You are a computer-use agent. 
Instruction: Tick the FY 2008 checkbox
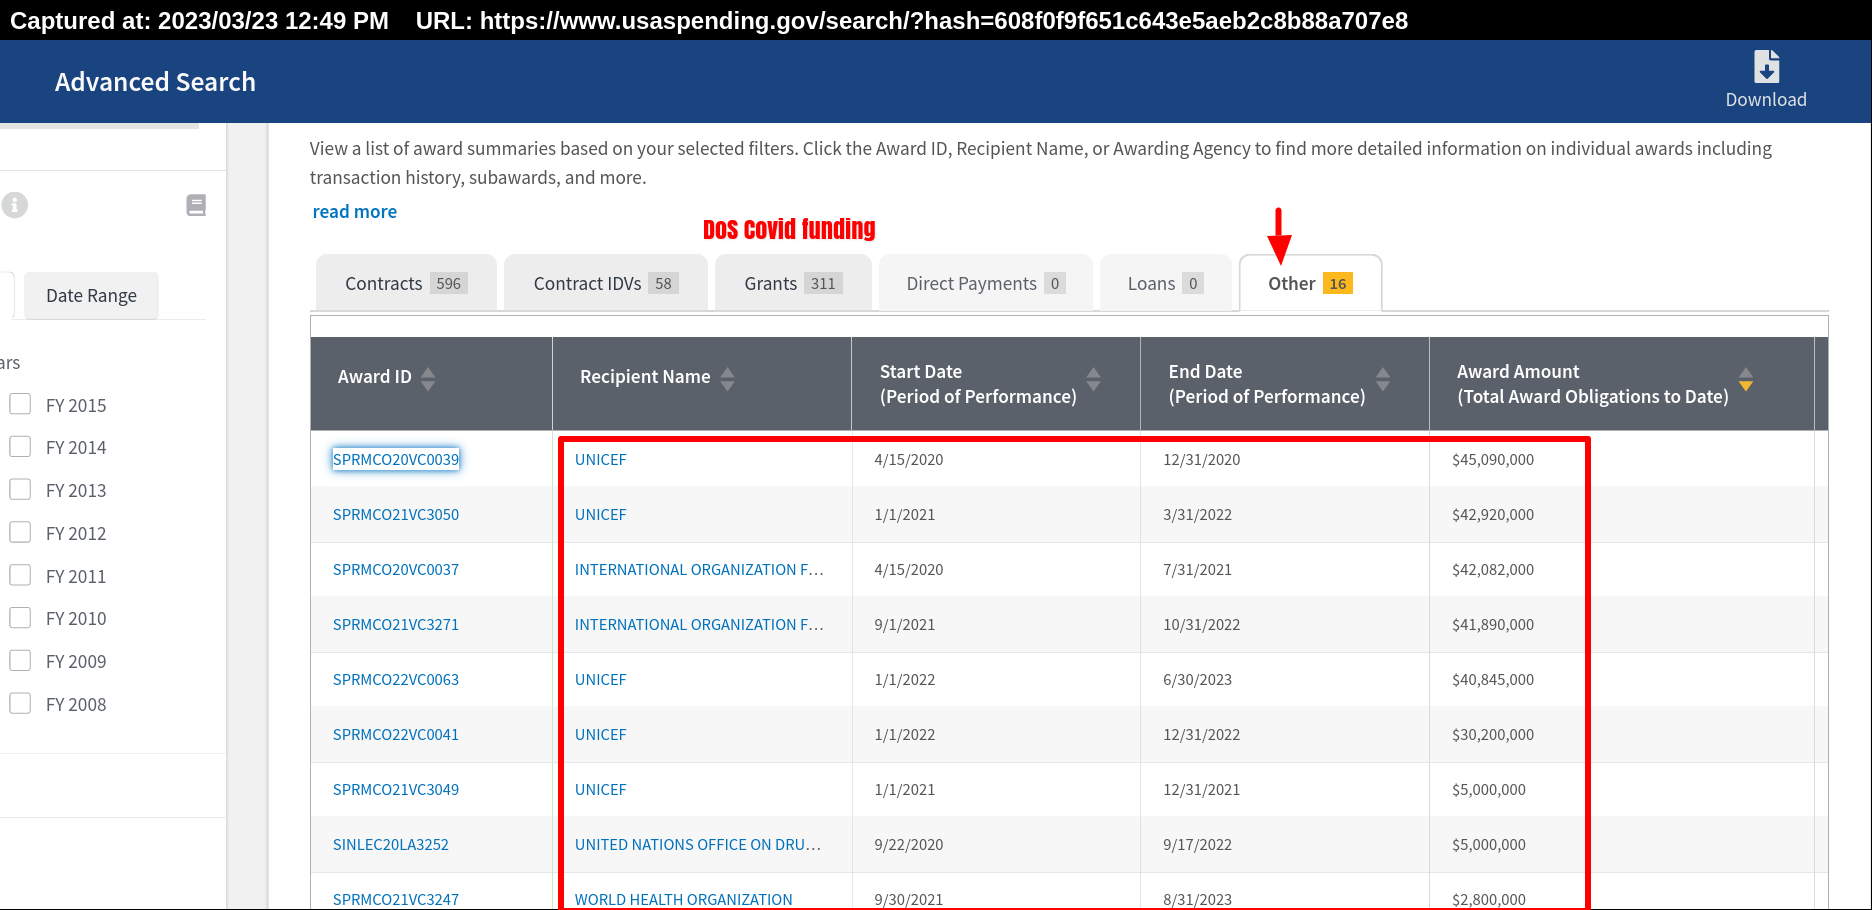[20, 703]
